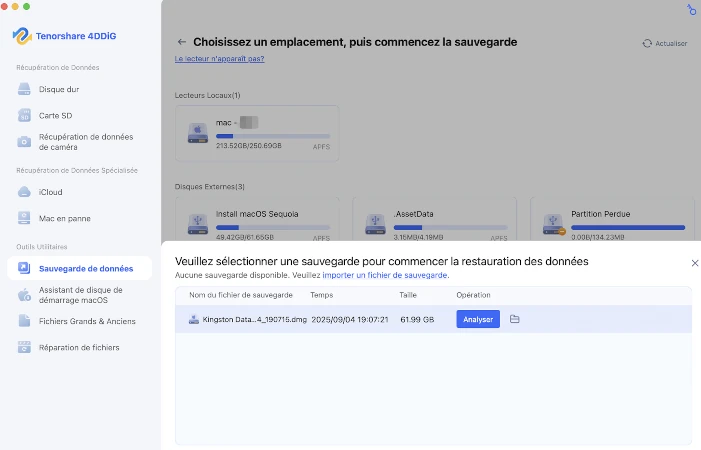Click 'Nom du fichier de sauvegarde' column header
This screenshot has width=701, height=450.
pyautogui.click(x=241, y=295)
